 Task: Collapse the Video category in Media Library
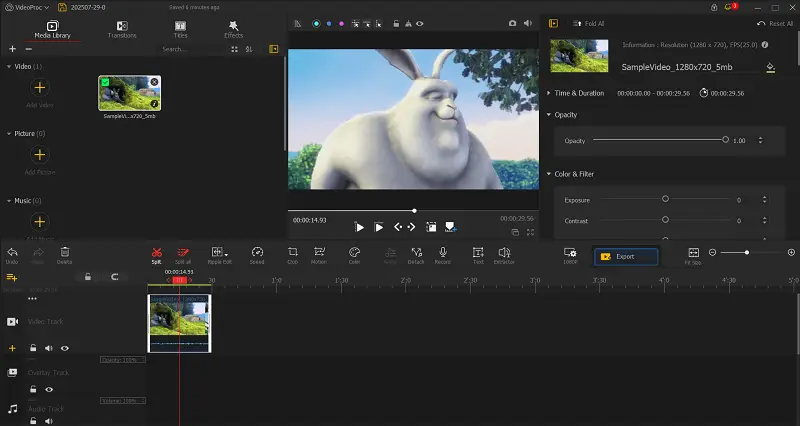click(9, 66)
